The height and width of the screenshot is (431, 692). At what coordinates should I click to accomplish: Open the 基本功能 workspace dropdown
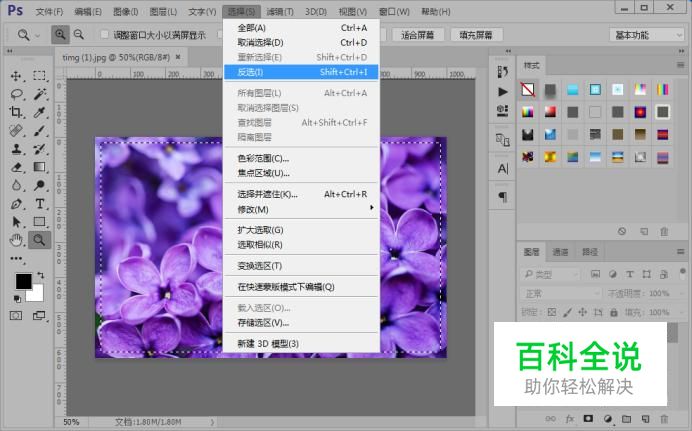(x=646, y=34)
